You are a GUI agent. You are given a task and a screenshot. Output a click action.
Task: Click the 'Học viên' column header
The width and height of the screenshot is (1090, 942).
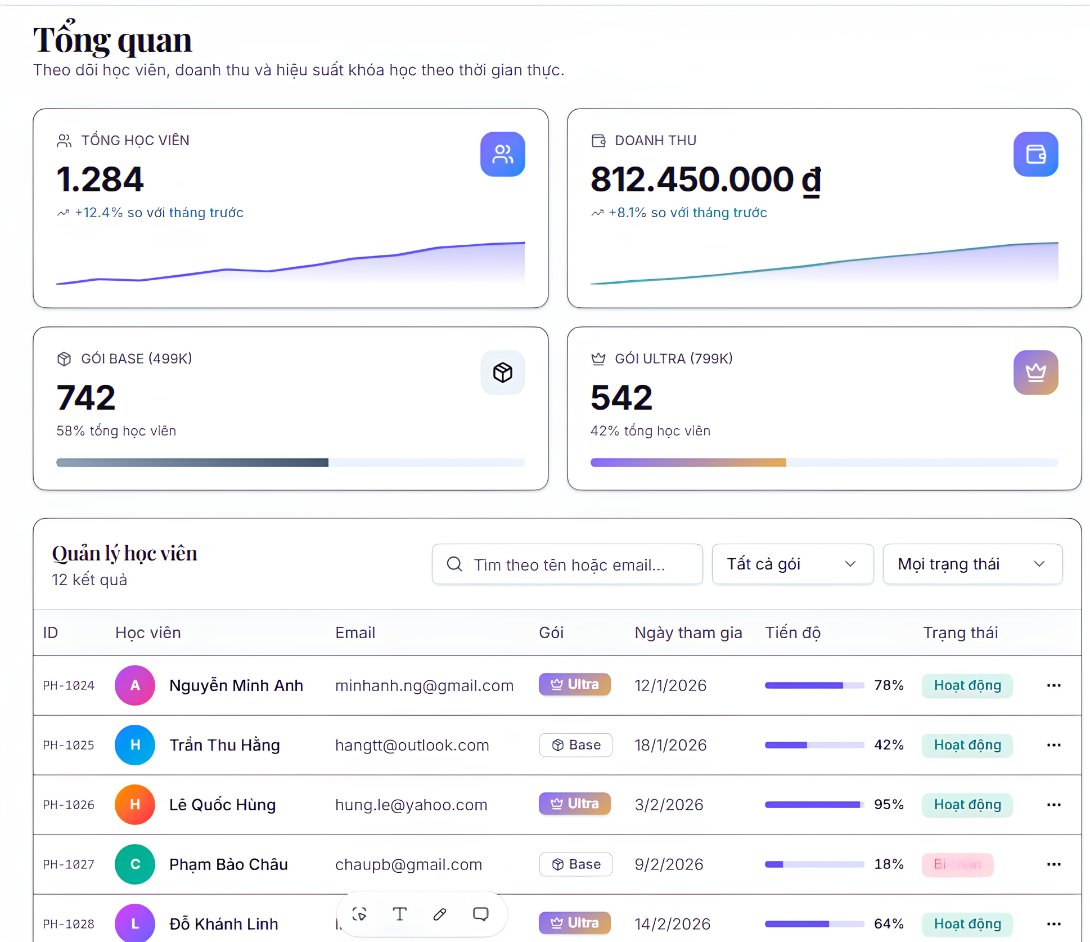click(x=148, y=633)
